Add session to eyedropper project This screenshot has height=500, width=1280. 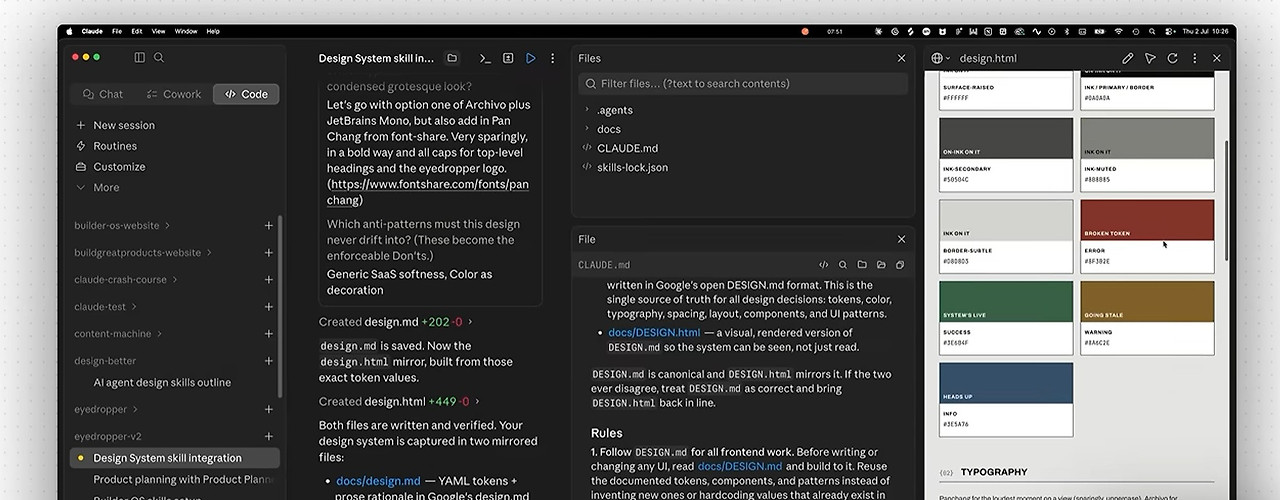click(268, 410)
